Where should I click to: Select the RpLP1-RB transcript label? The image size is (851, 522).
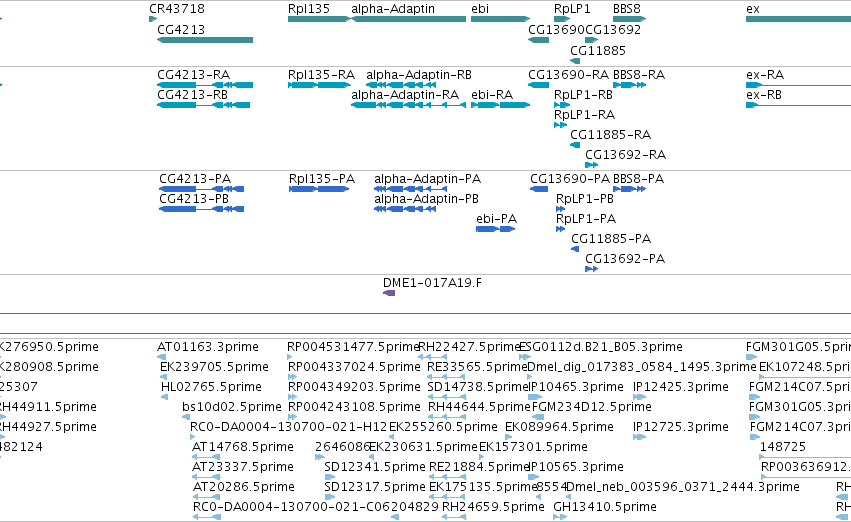(x=583, y=94)
